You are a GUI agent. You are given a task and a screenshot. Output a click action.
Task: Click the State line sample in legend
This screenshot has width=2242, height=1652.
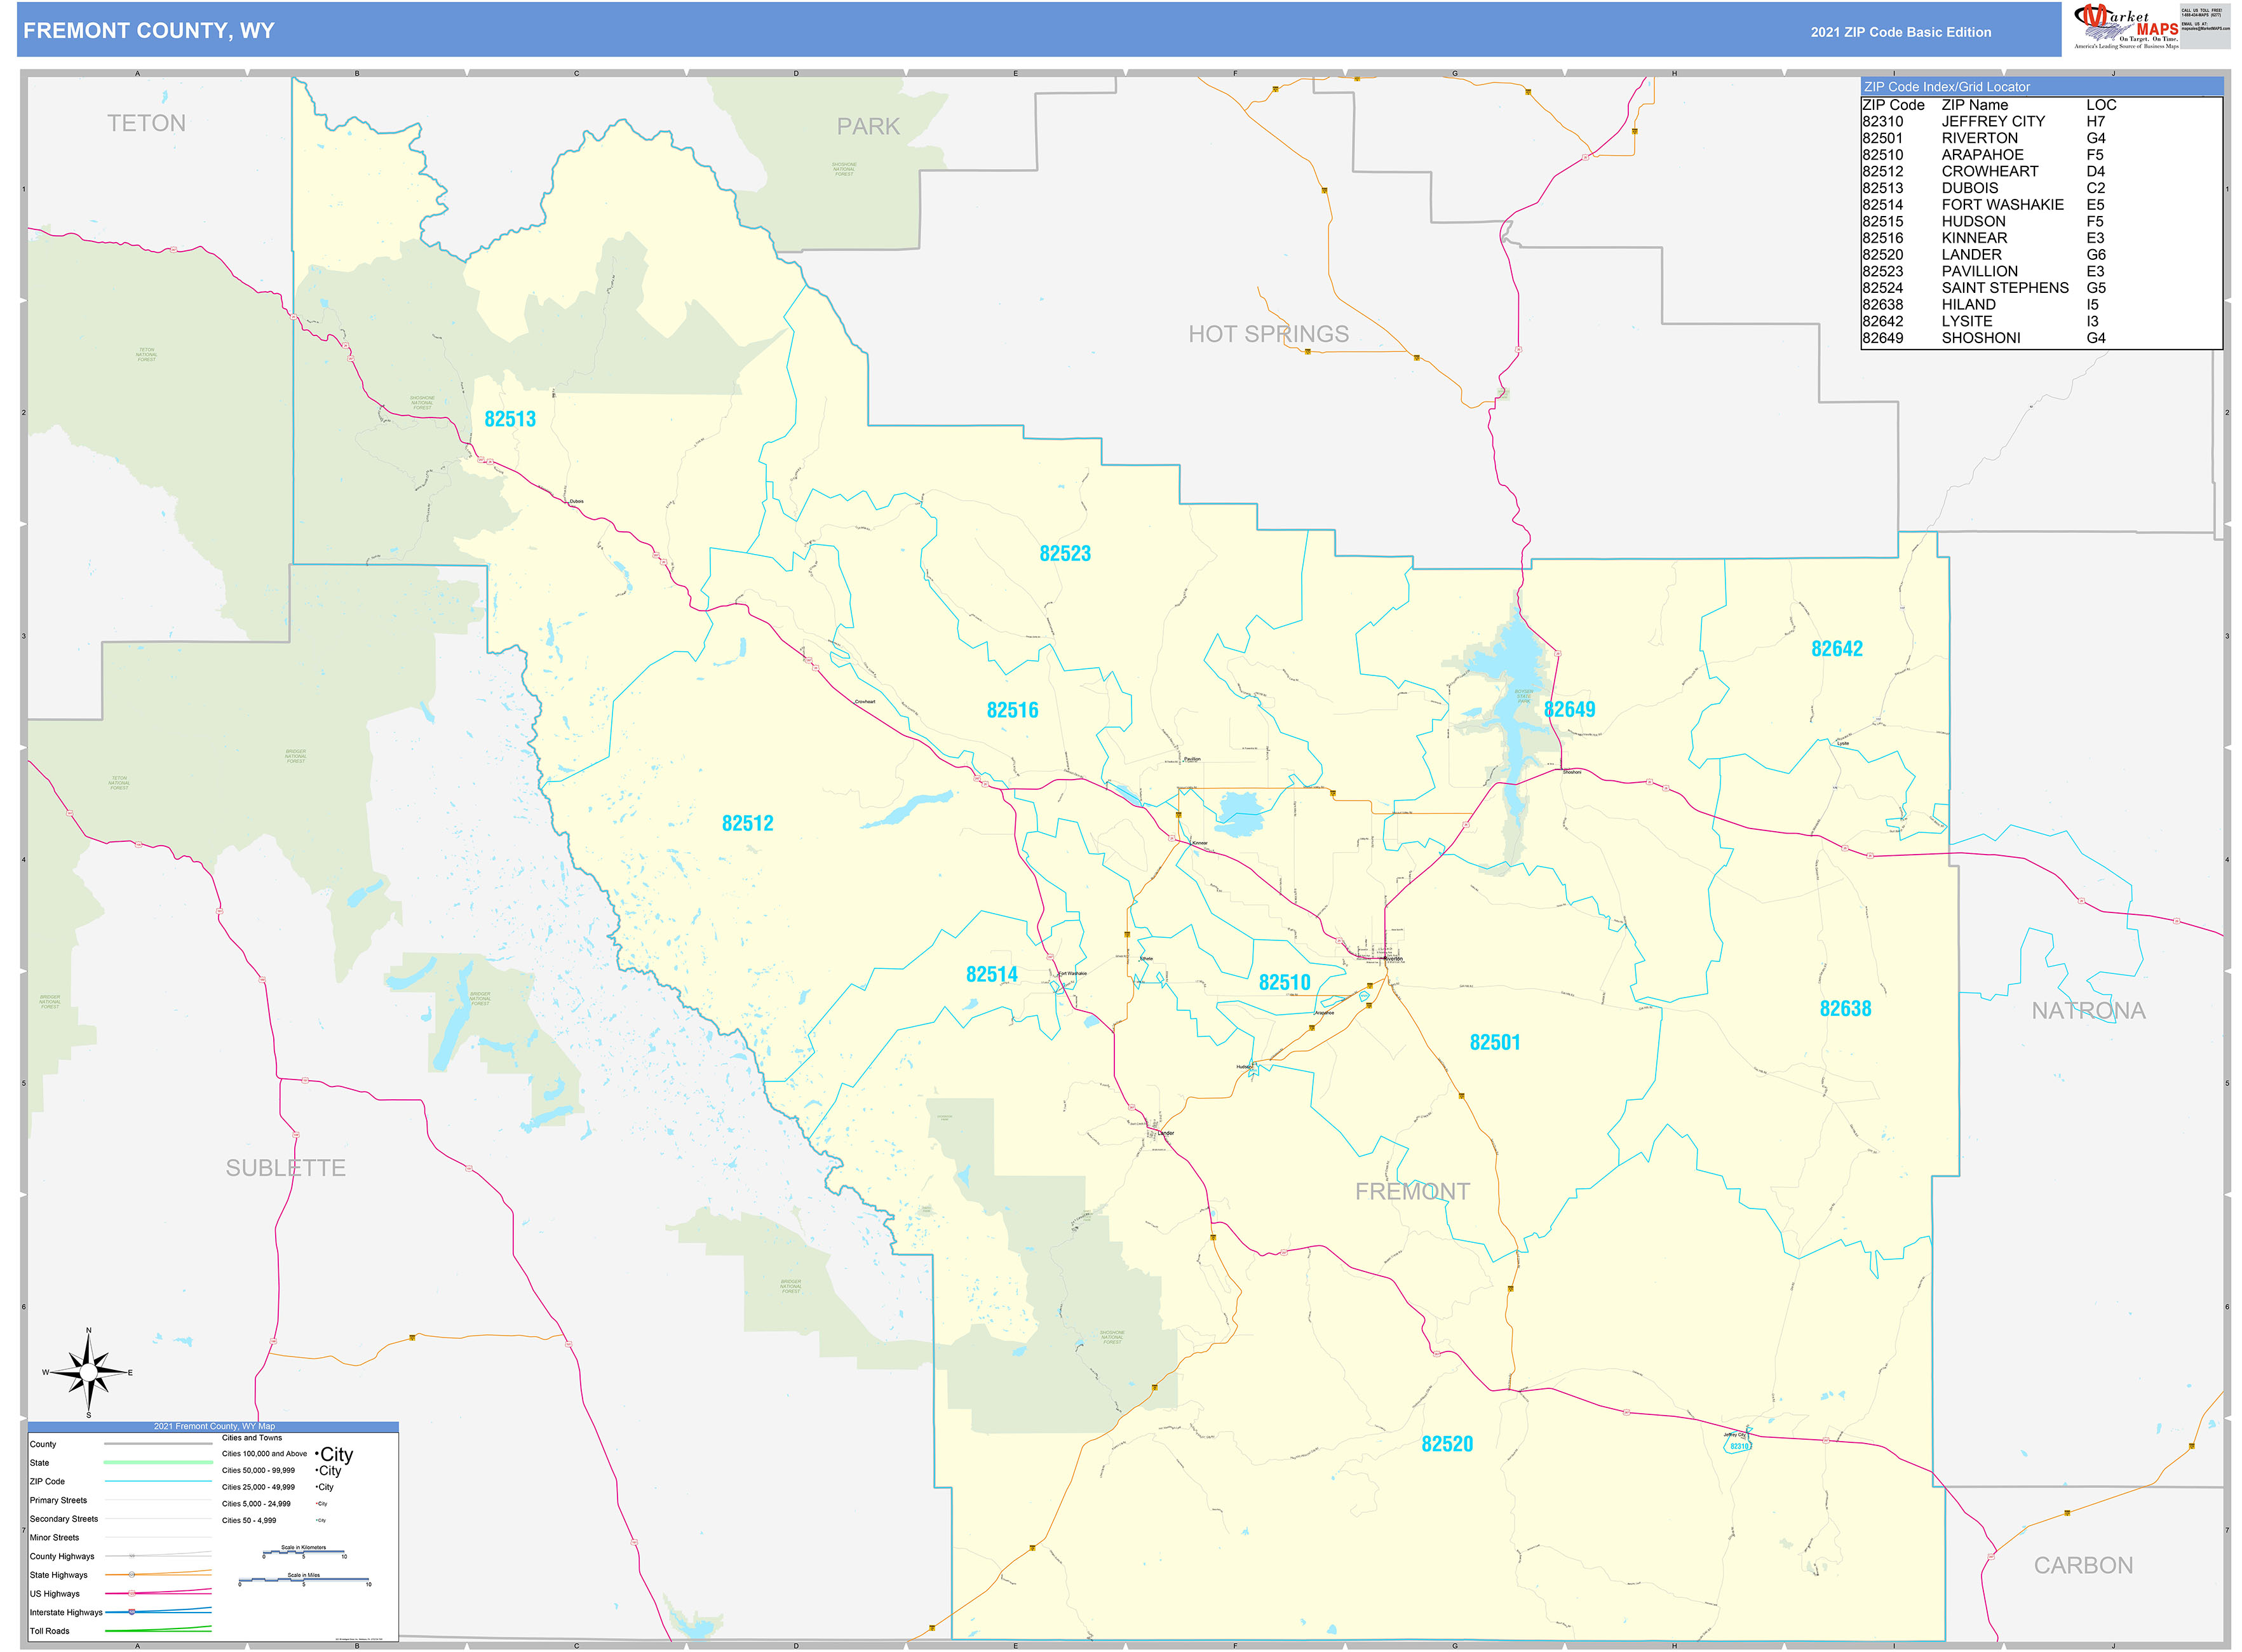pos(158,1462)
